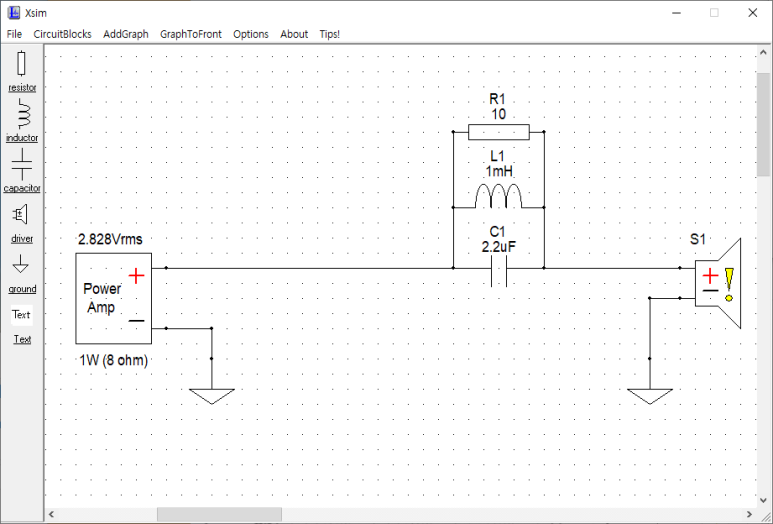Click the vertical scrollbar thumb

point(763,124)
